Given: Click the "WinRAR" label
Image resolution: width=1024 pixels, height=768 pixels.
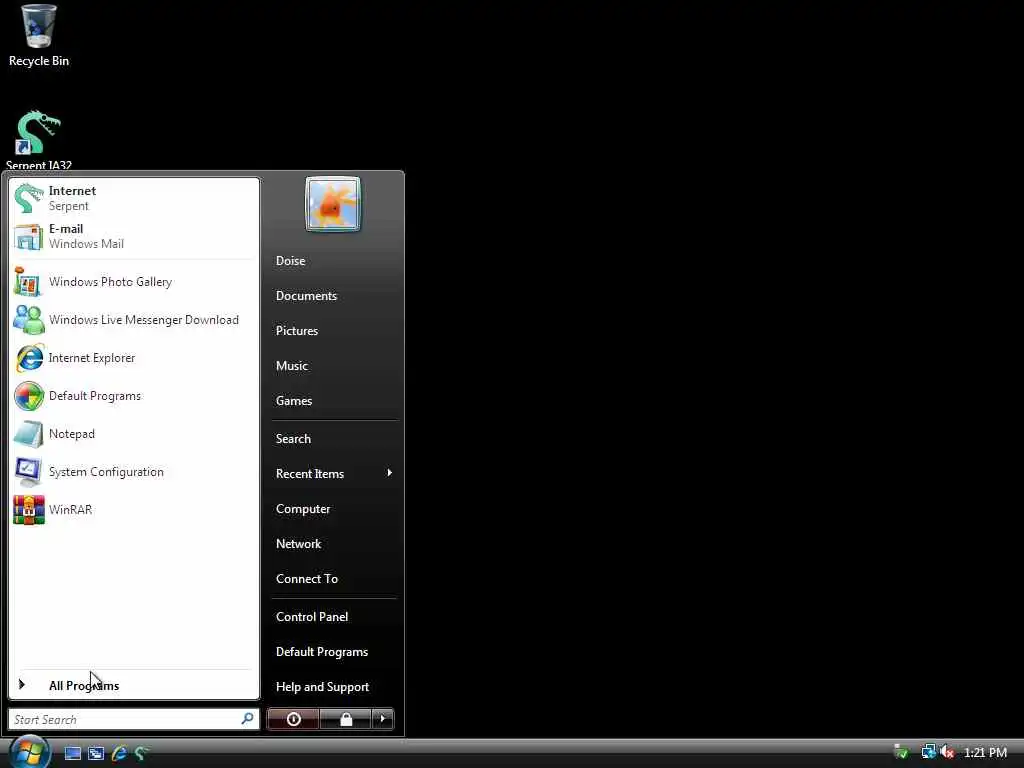Looking at the screenshot, I should 71,509.
